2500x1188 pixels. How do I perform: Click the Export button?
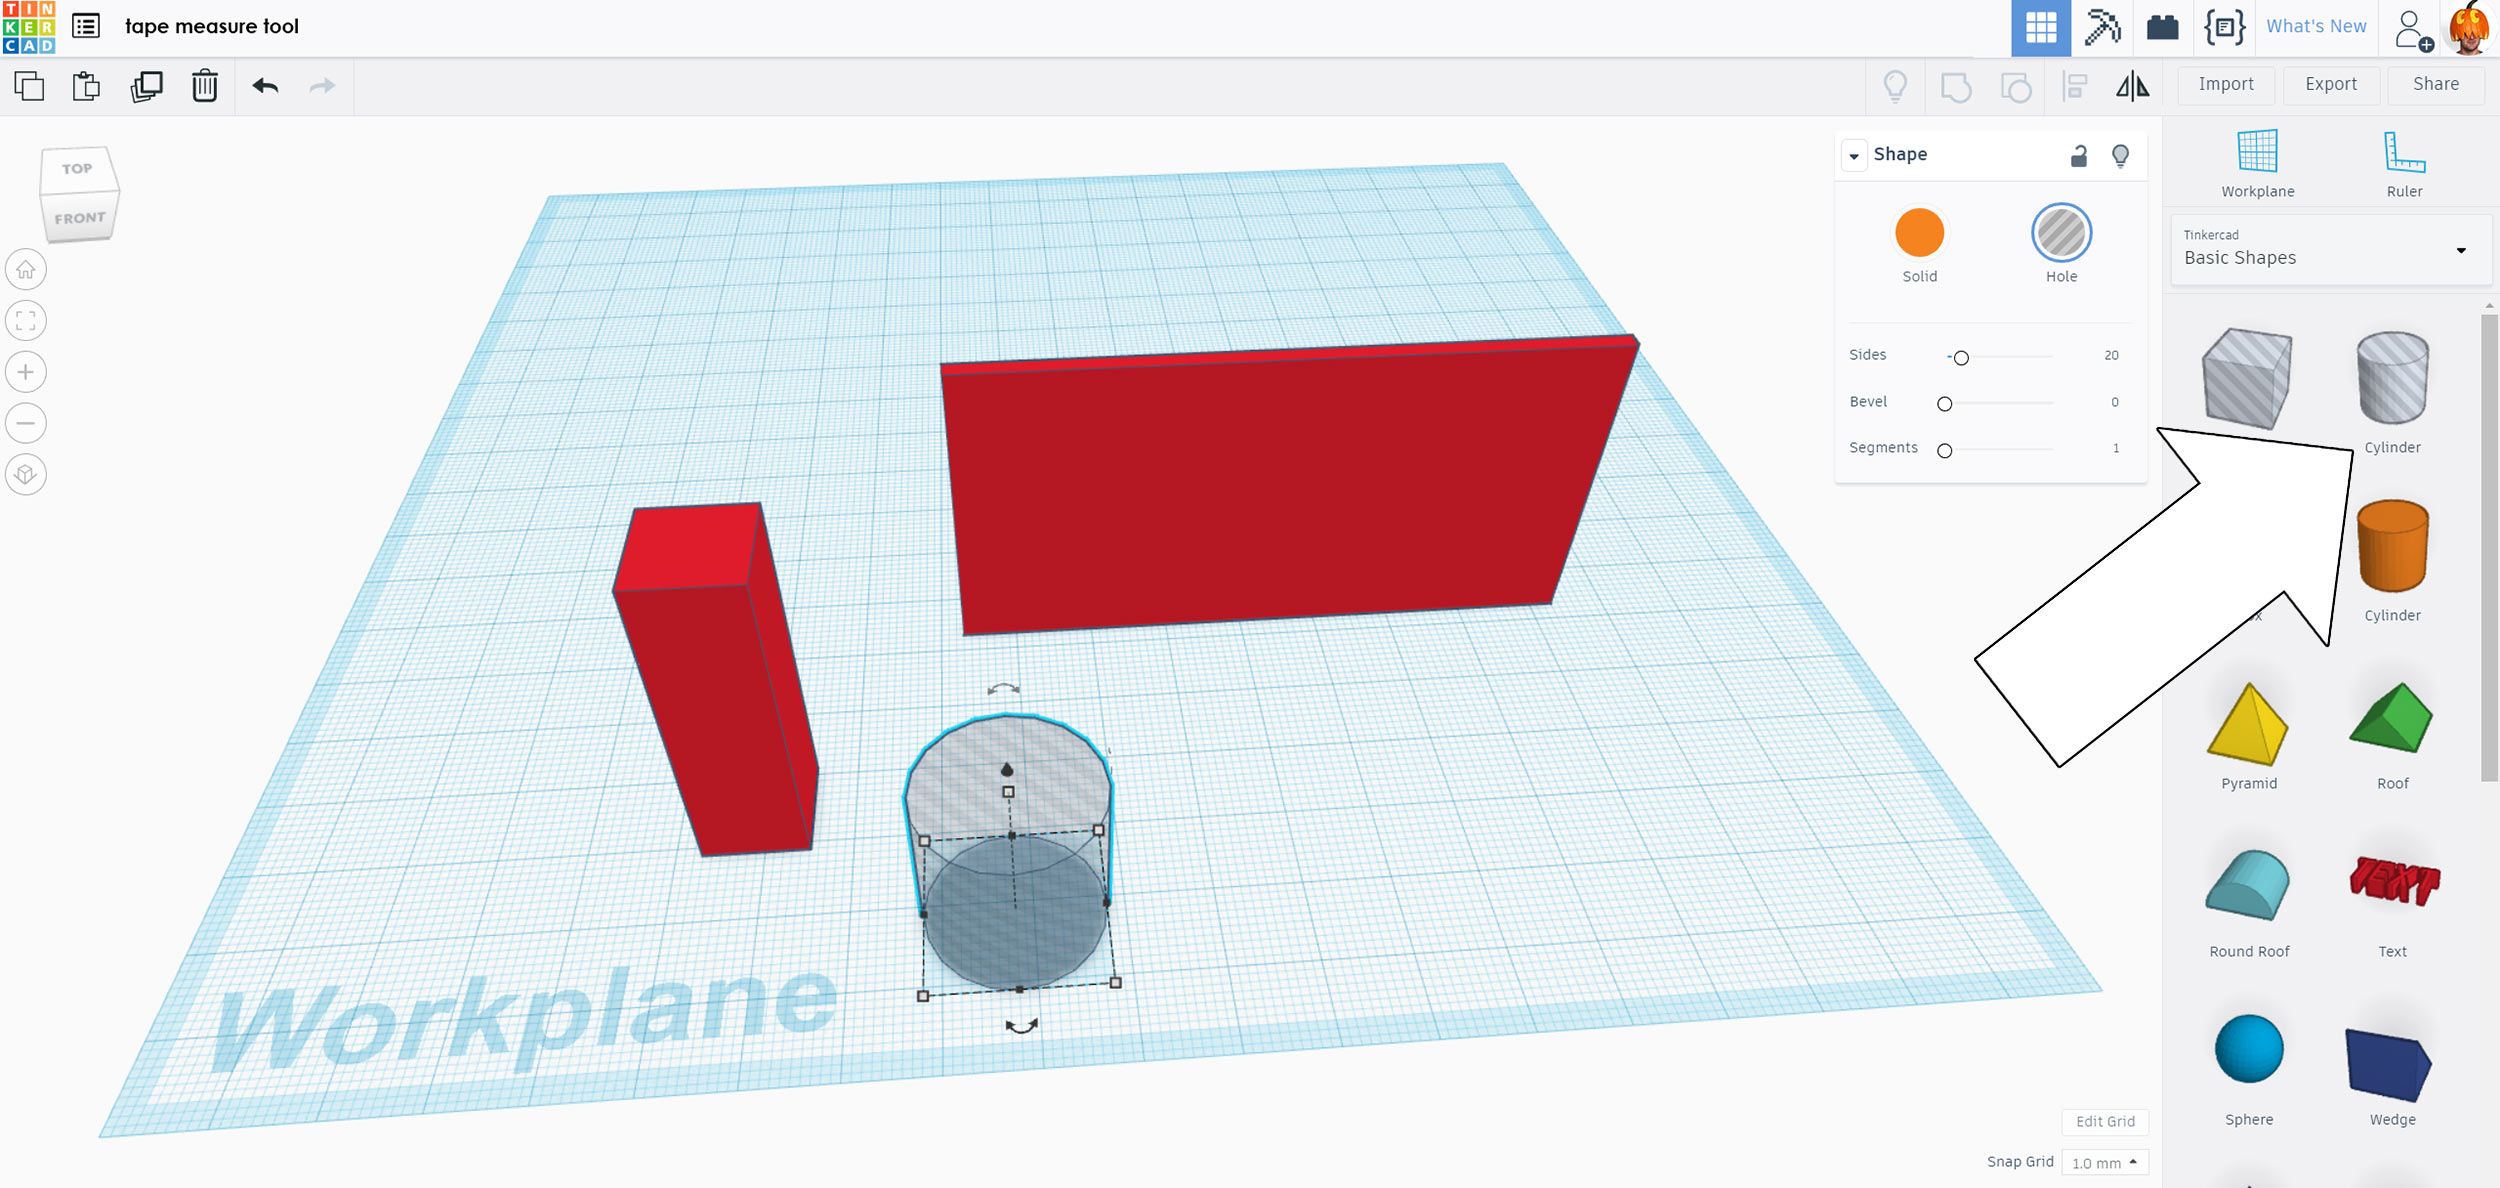[x=2331, y=84]
